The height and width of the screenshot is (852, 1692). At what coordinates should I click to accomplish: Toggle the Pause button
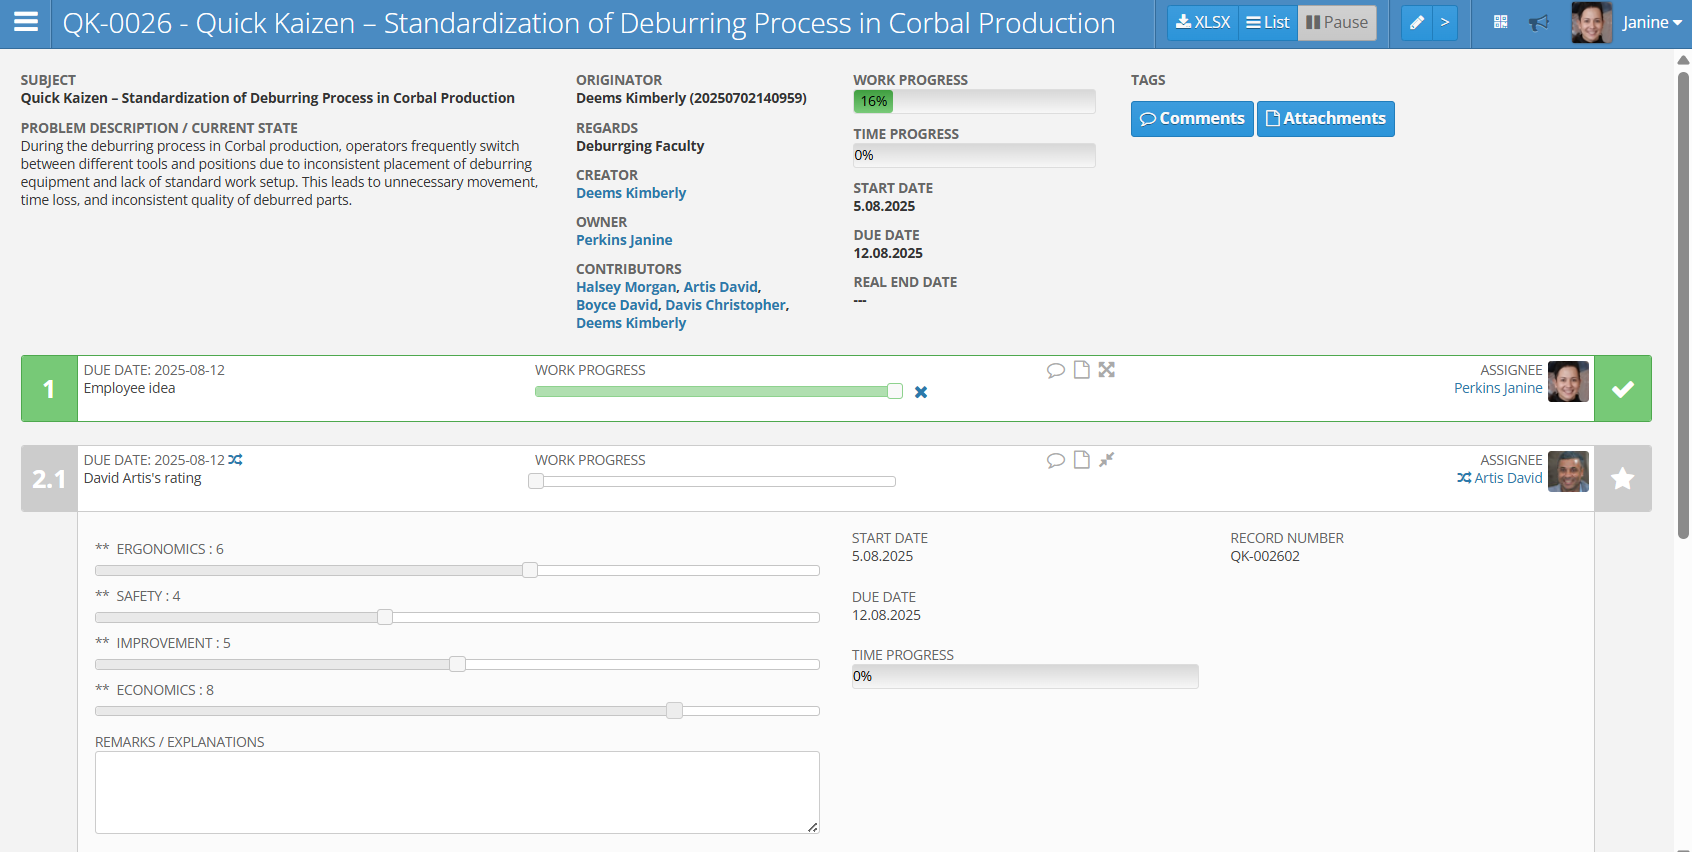coord(1336,22)
